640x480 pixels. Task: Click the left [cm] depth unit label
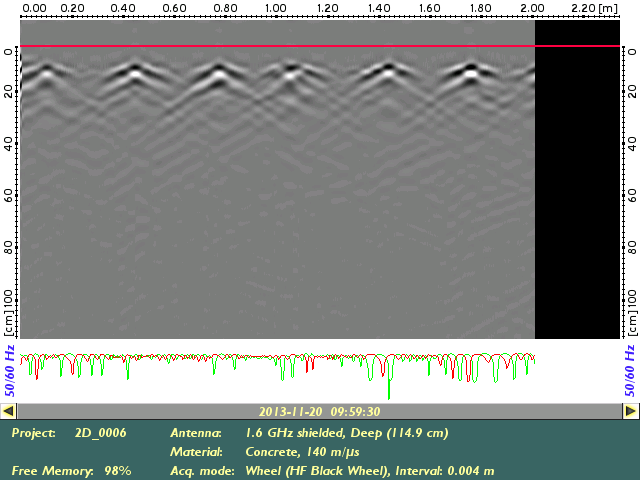[x=8, y=323]
